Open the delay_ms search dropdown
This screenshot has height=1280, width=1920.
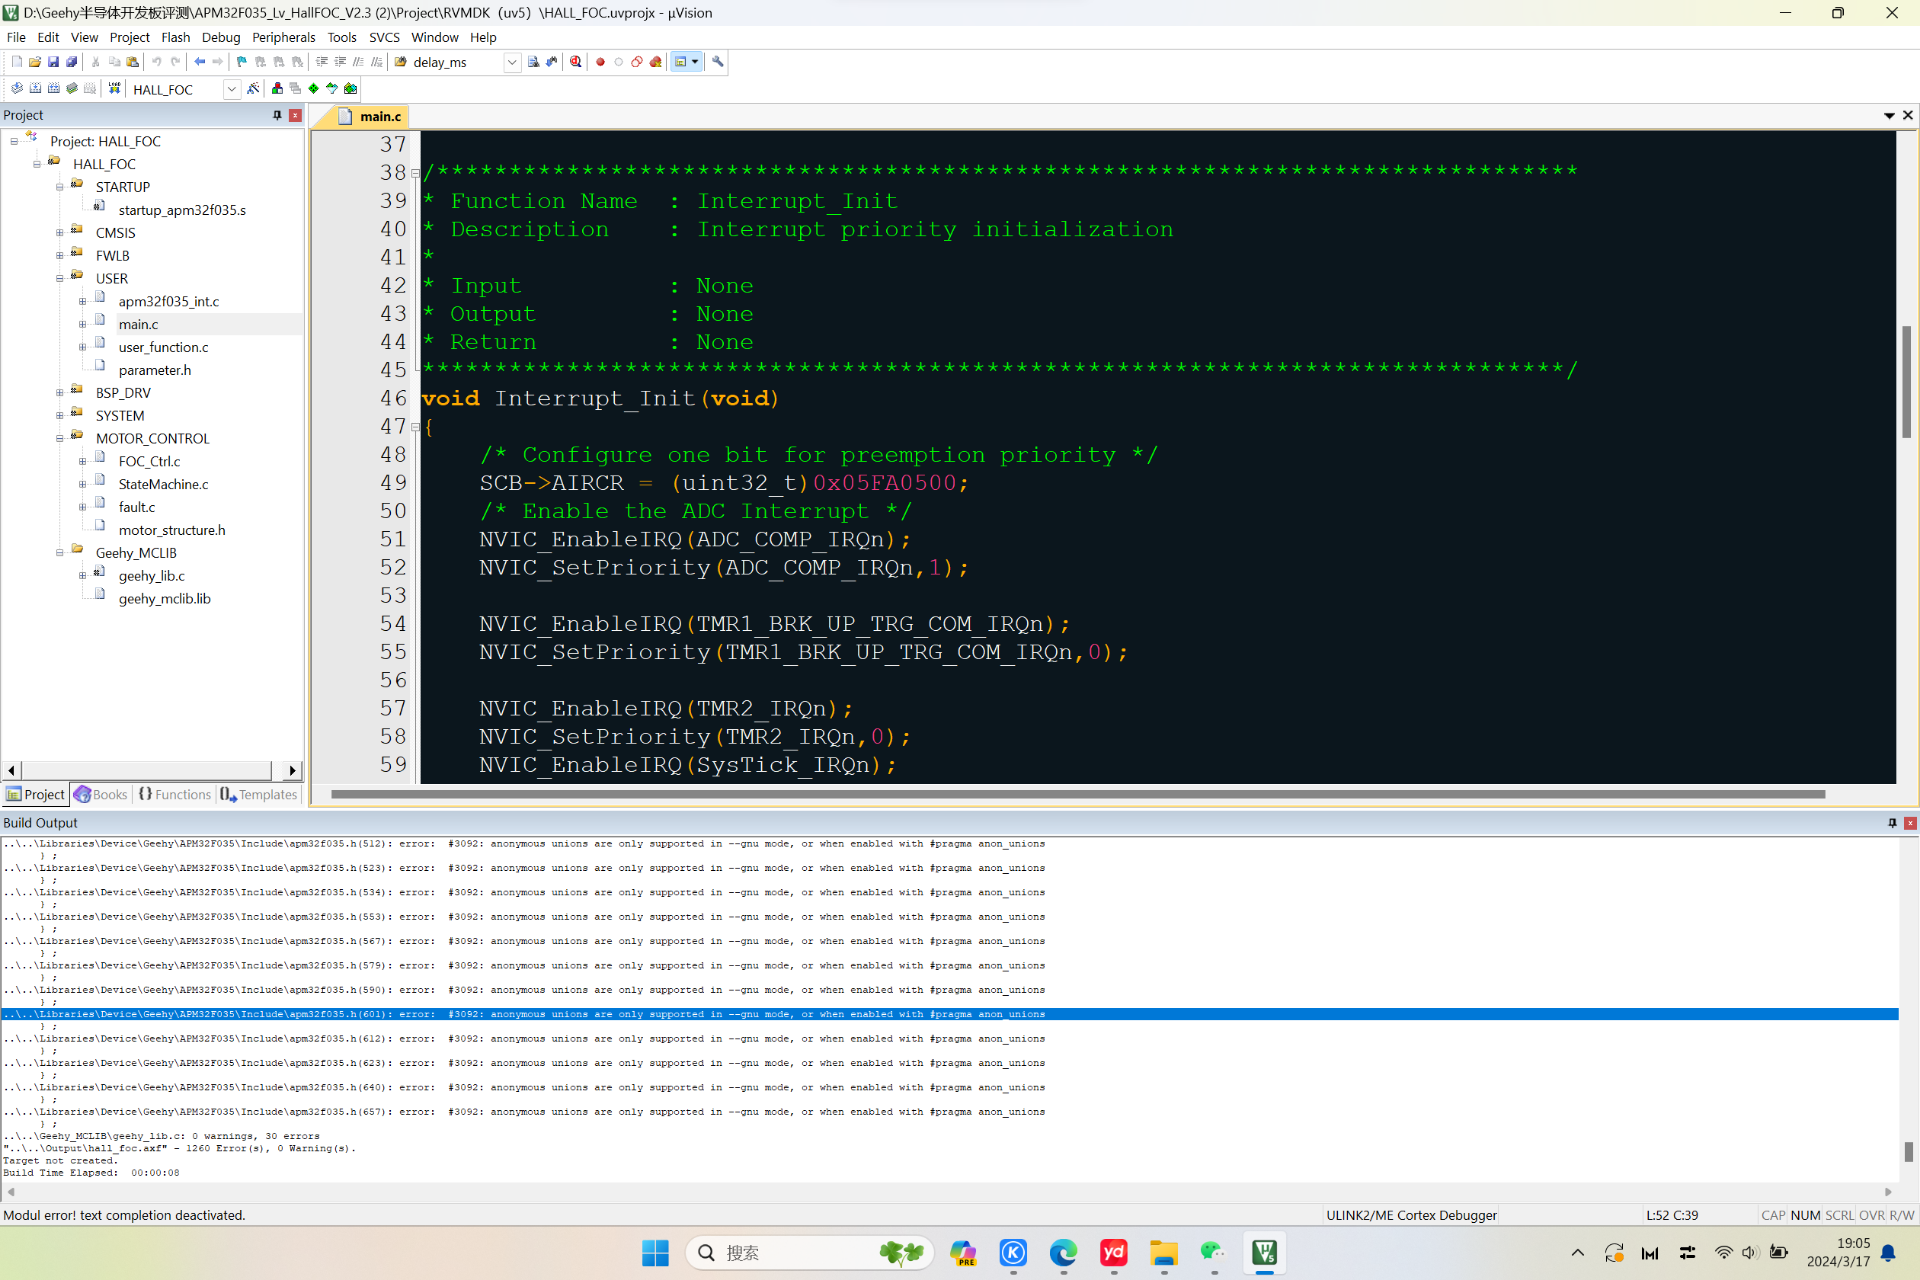[x=512, y=62]
